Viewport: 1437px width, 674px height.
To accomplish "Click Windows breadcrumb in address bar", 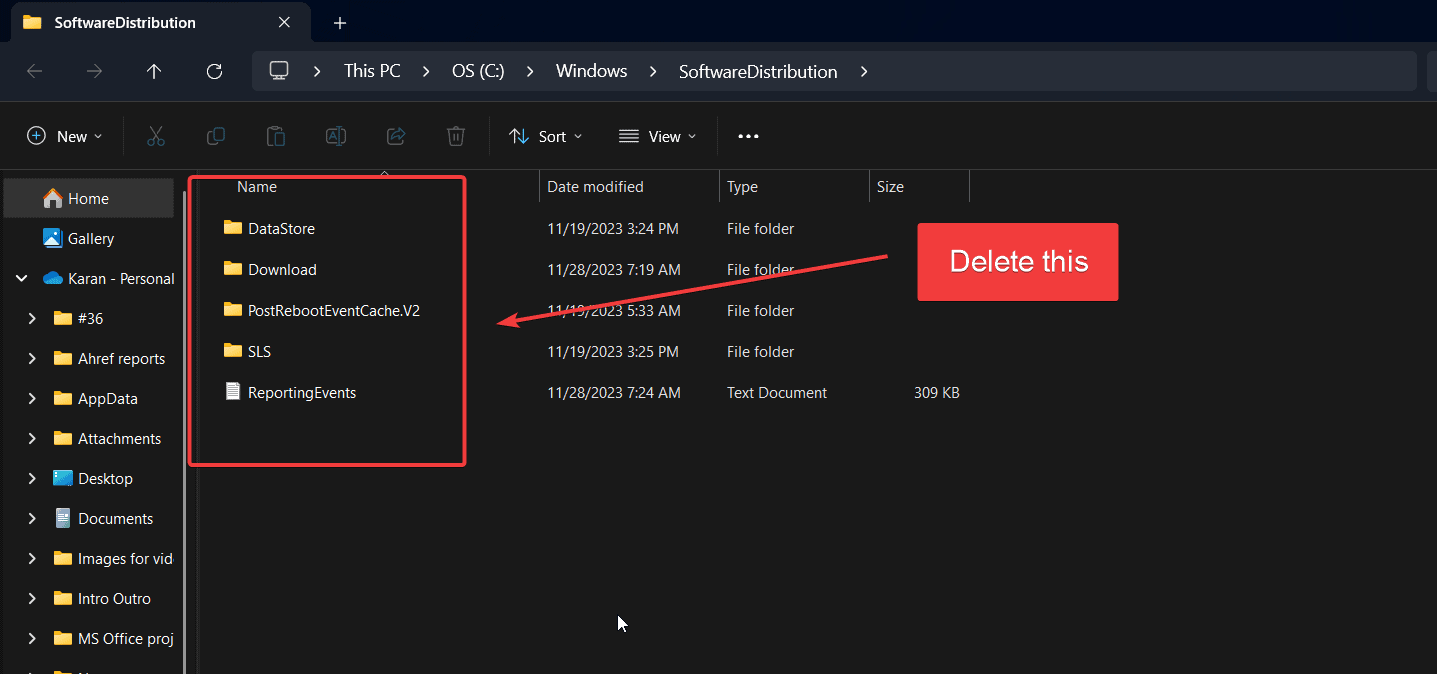I will click(x=592, y=71).
